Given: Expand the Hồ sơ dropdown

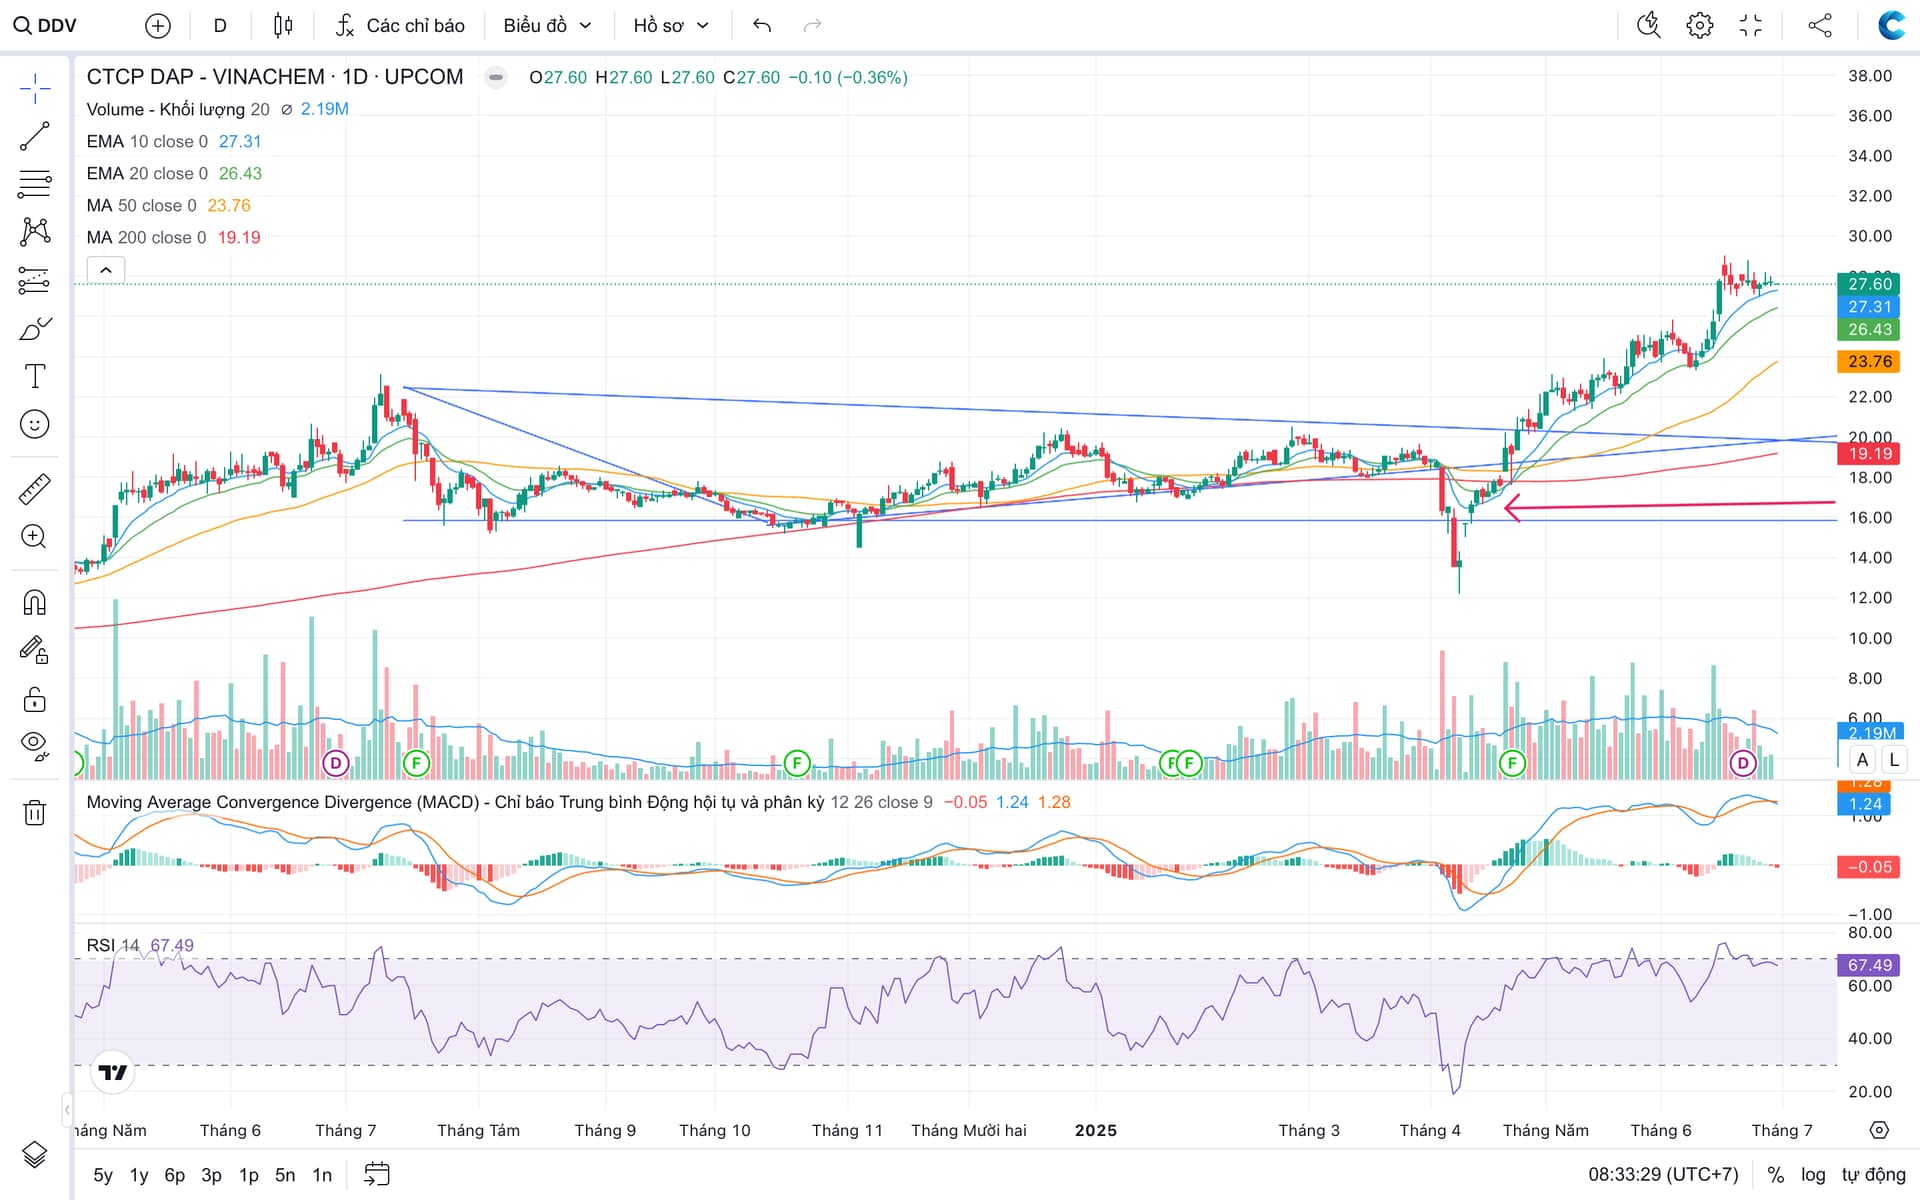Looking at the screenshot, I should tap(670, 25).
